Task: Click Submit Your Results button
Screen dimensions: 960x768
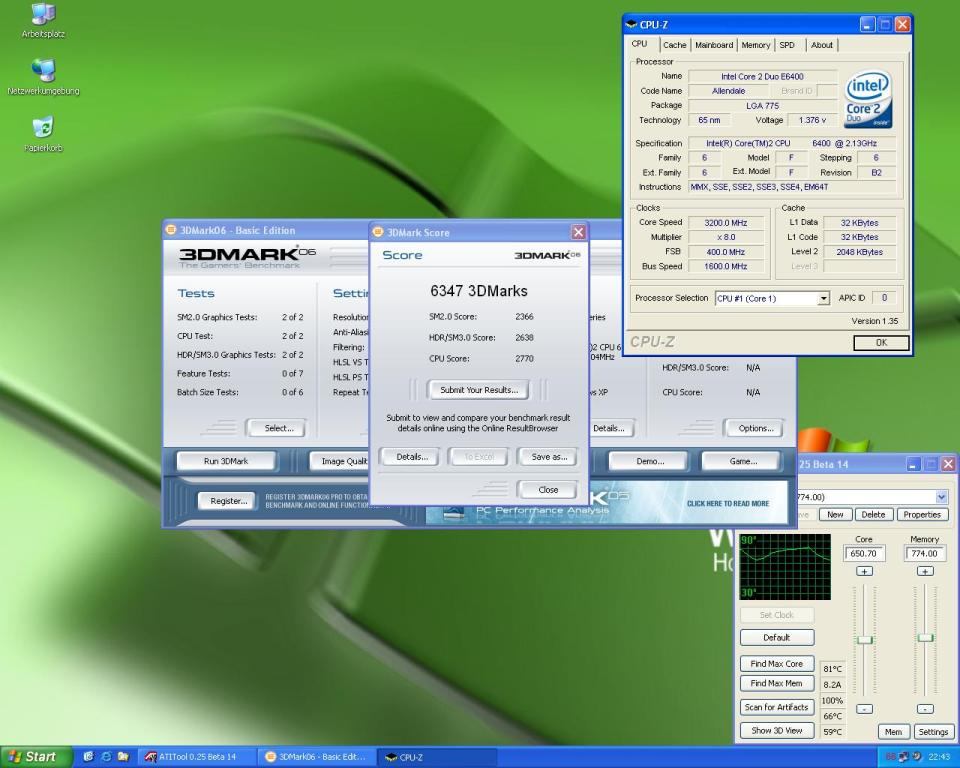Action: pyautogui.click(x=479, y=390)
